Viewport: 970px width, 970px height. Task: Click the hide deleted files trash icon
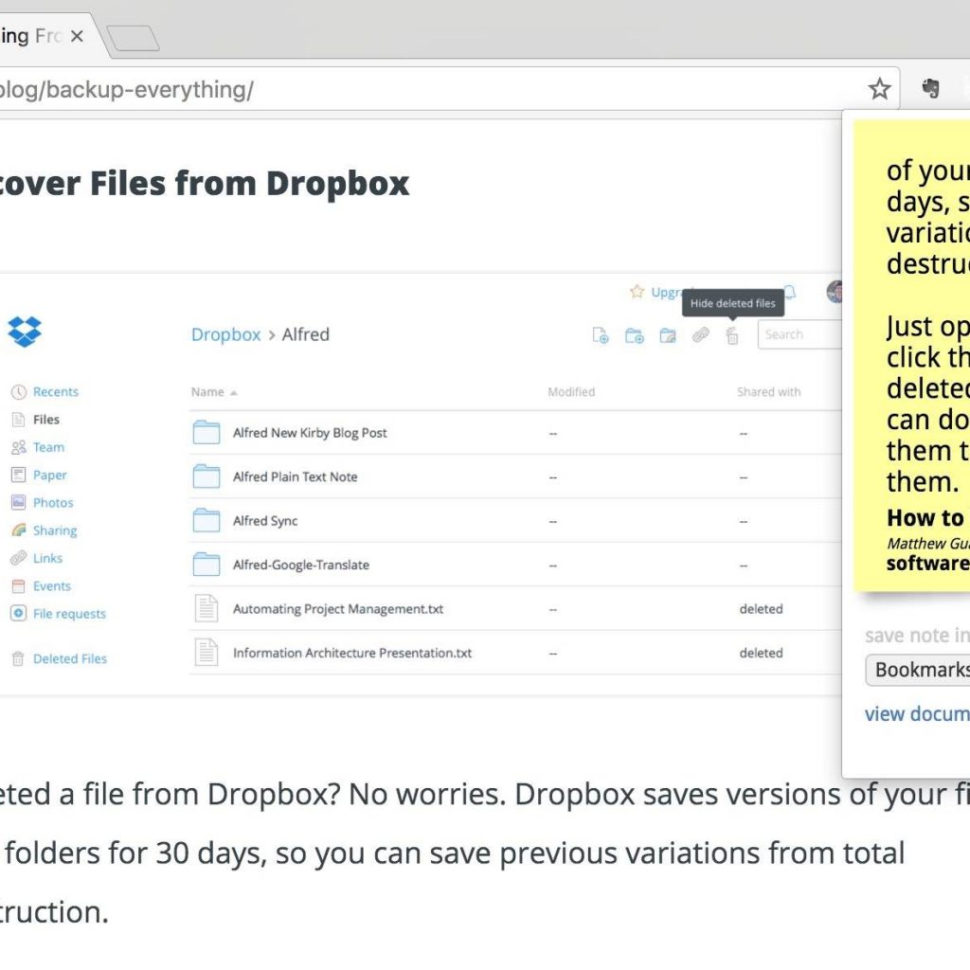732,336
